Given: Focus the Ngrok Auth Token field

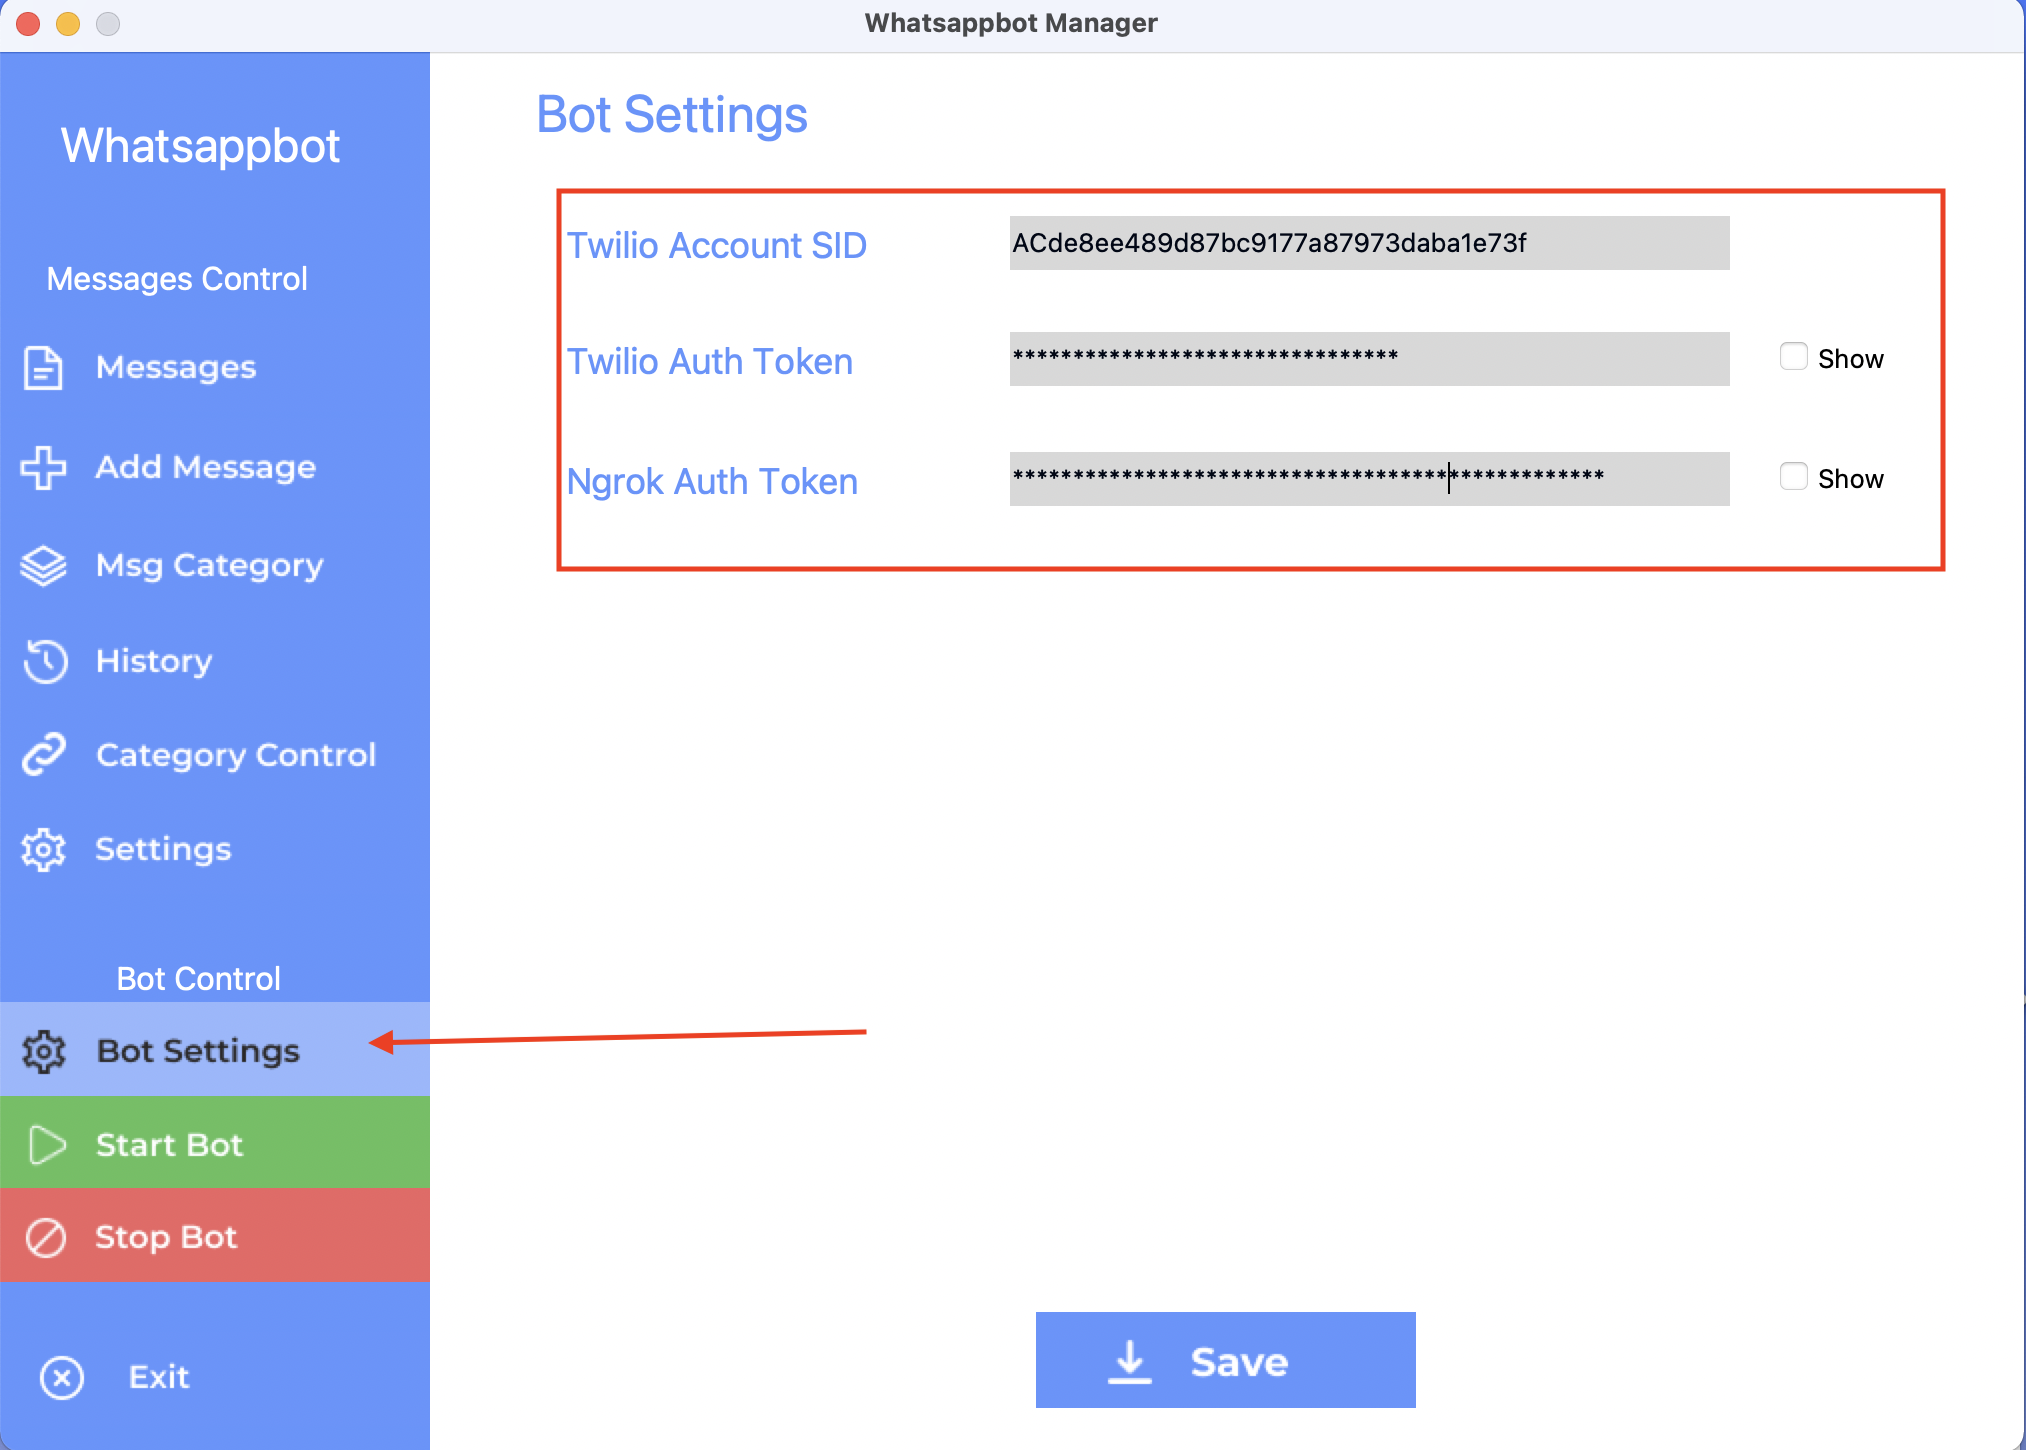Looking at the screenshot, I should [1369, 479].
